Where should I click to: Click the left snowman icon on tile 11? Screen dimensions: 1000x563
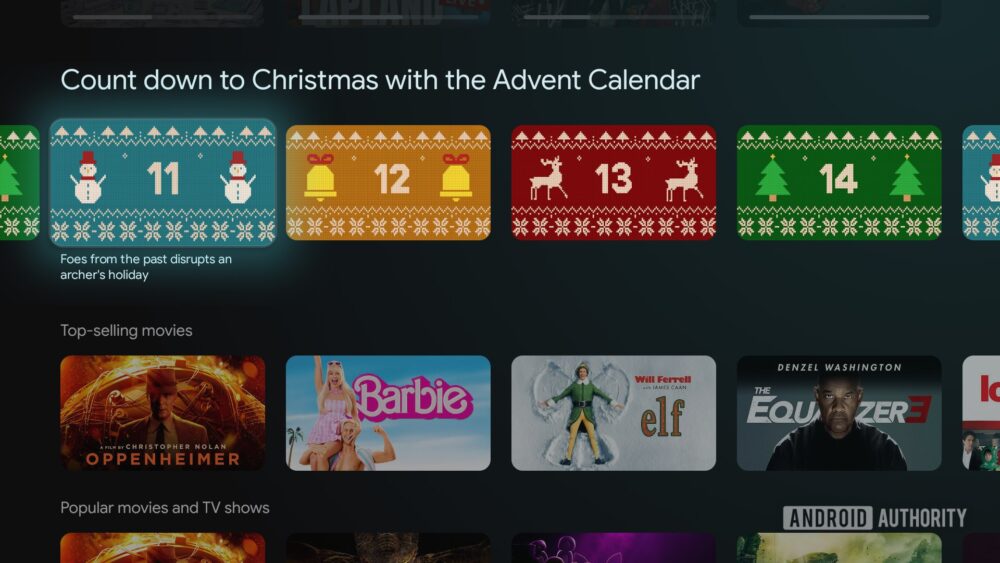88,177
